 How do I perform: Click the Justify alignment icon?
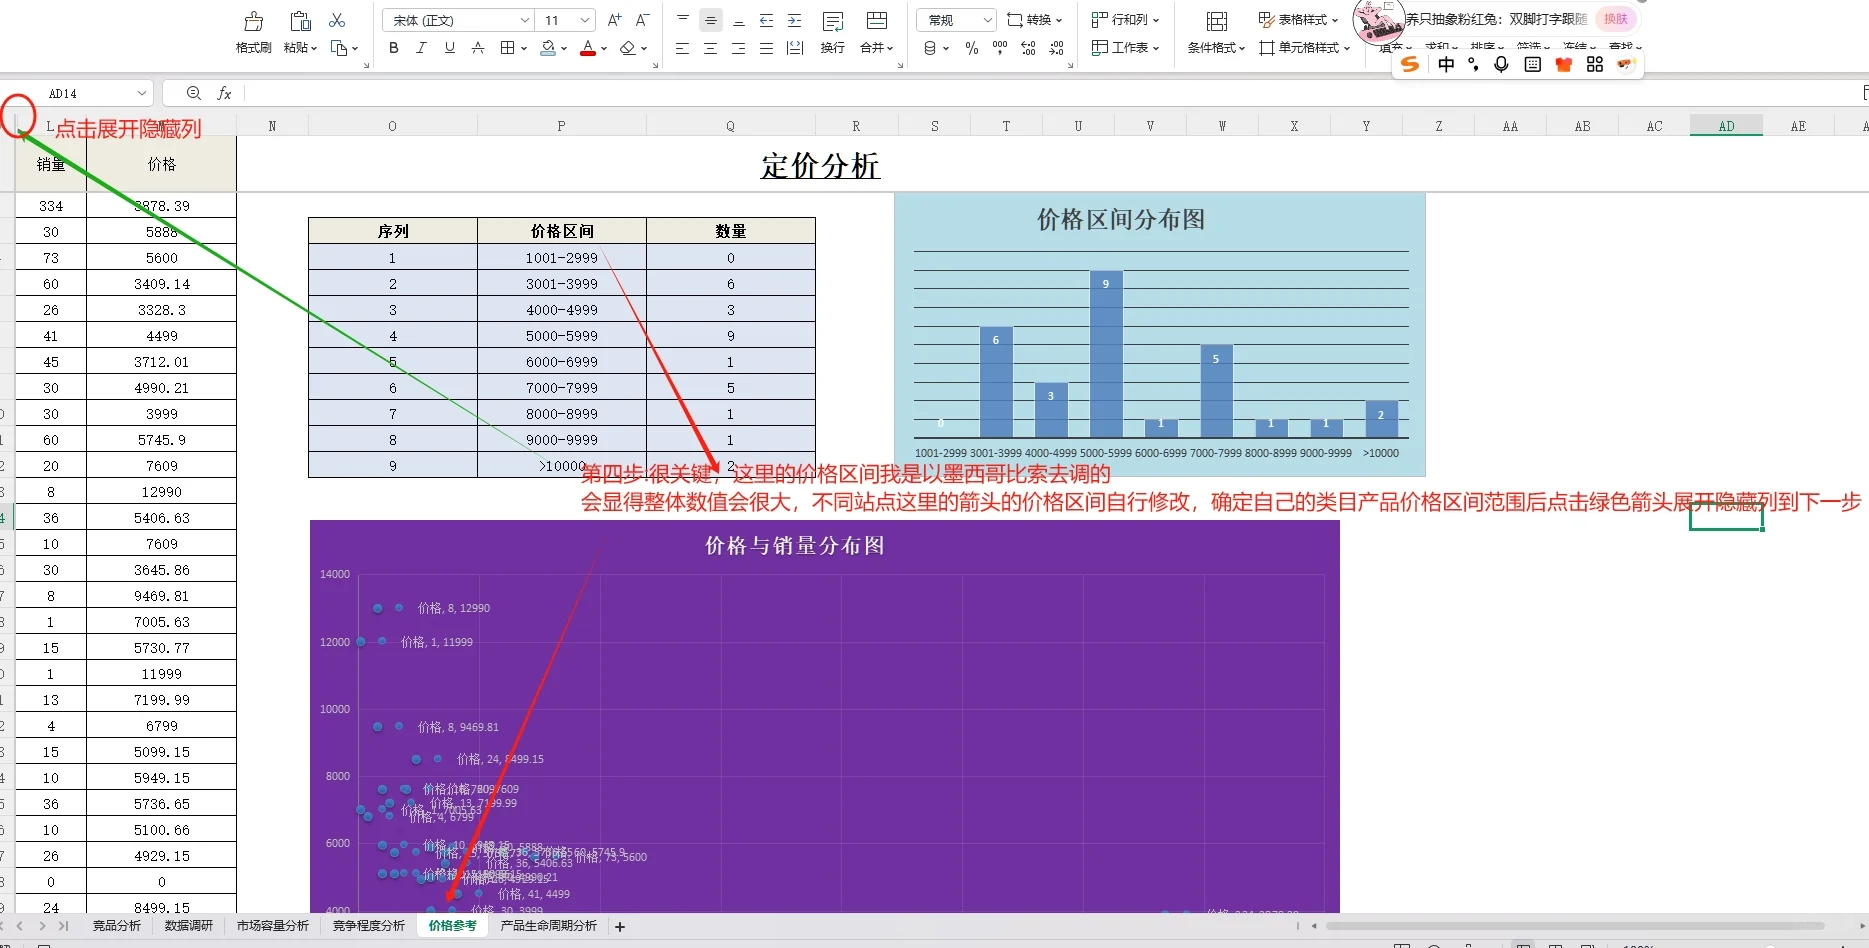click(x=767, y=48)
